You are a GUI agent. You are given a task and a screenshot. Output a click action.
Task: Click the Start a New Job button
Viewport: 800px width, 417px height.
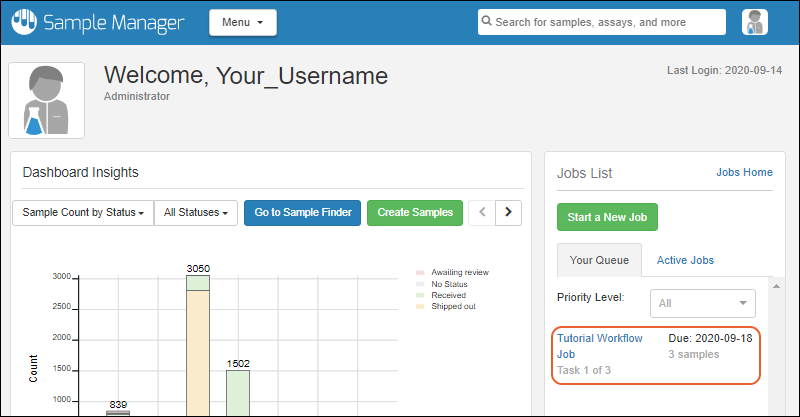pyautogui.click(x=607, y=216)
